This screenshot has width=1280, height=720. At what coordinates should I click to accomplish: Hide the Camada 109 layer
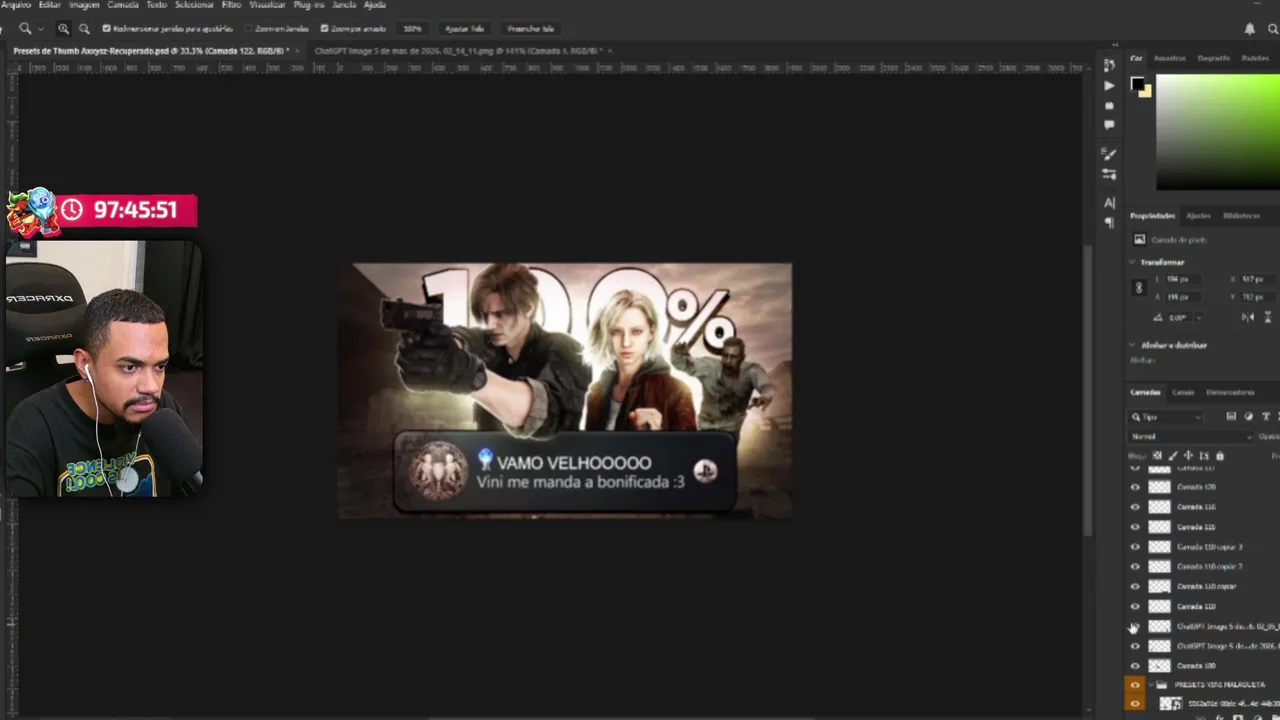1135,666
